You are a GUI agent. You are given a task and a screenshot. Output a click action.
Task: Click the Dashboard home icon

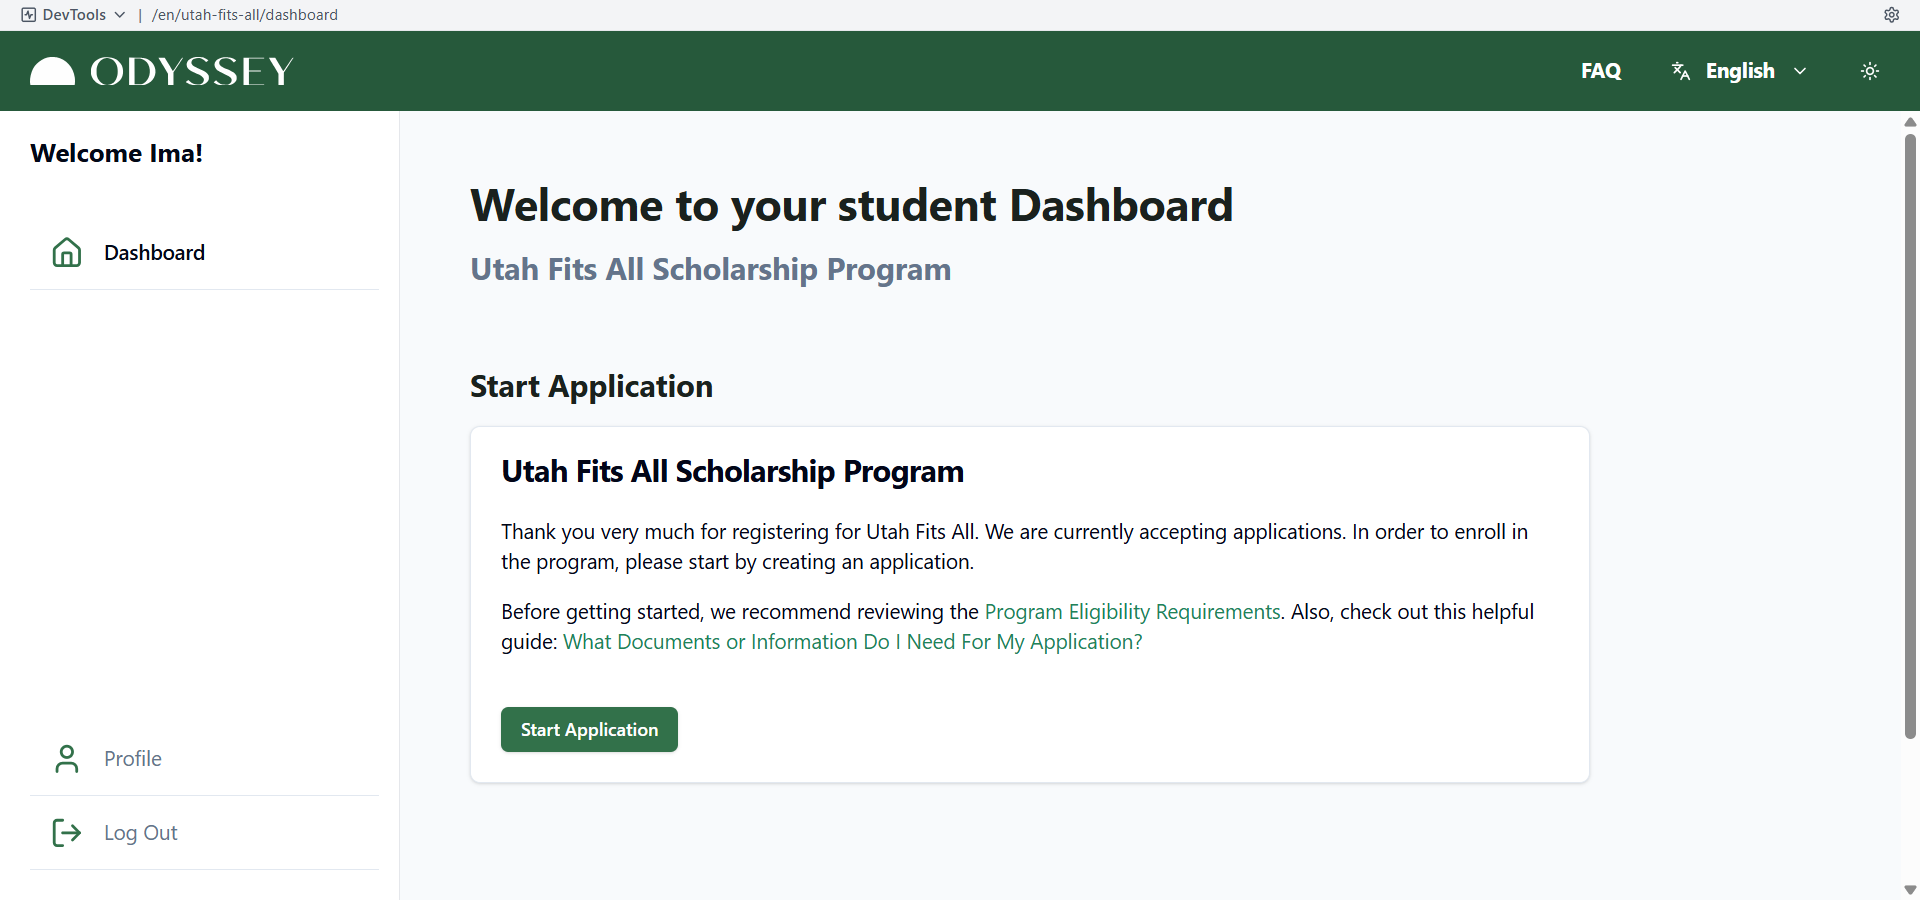pos(67,252)
